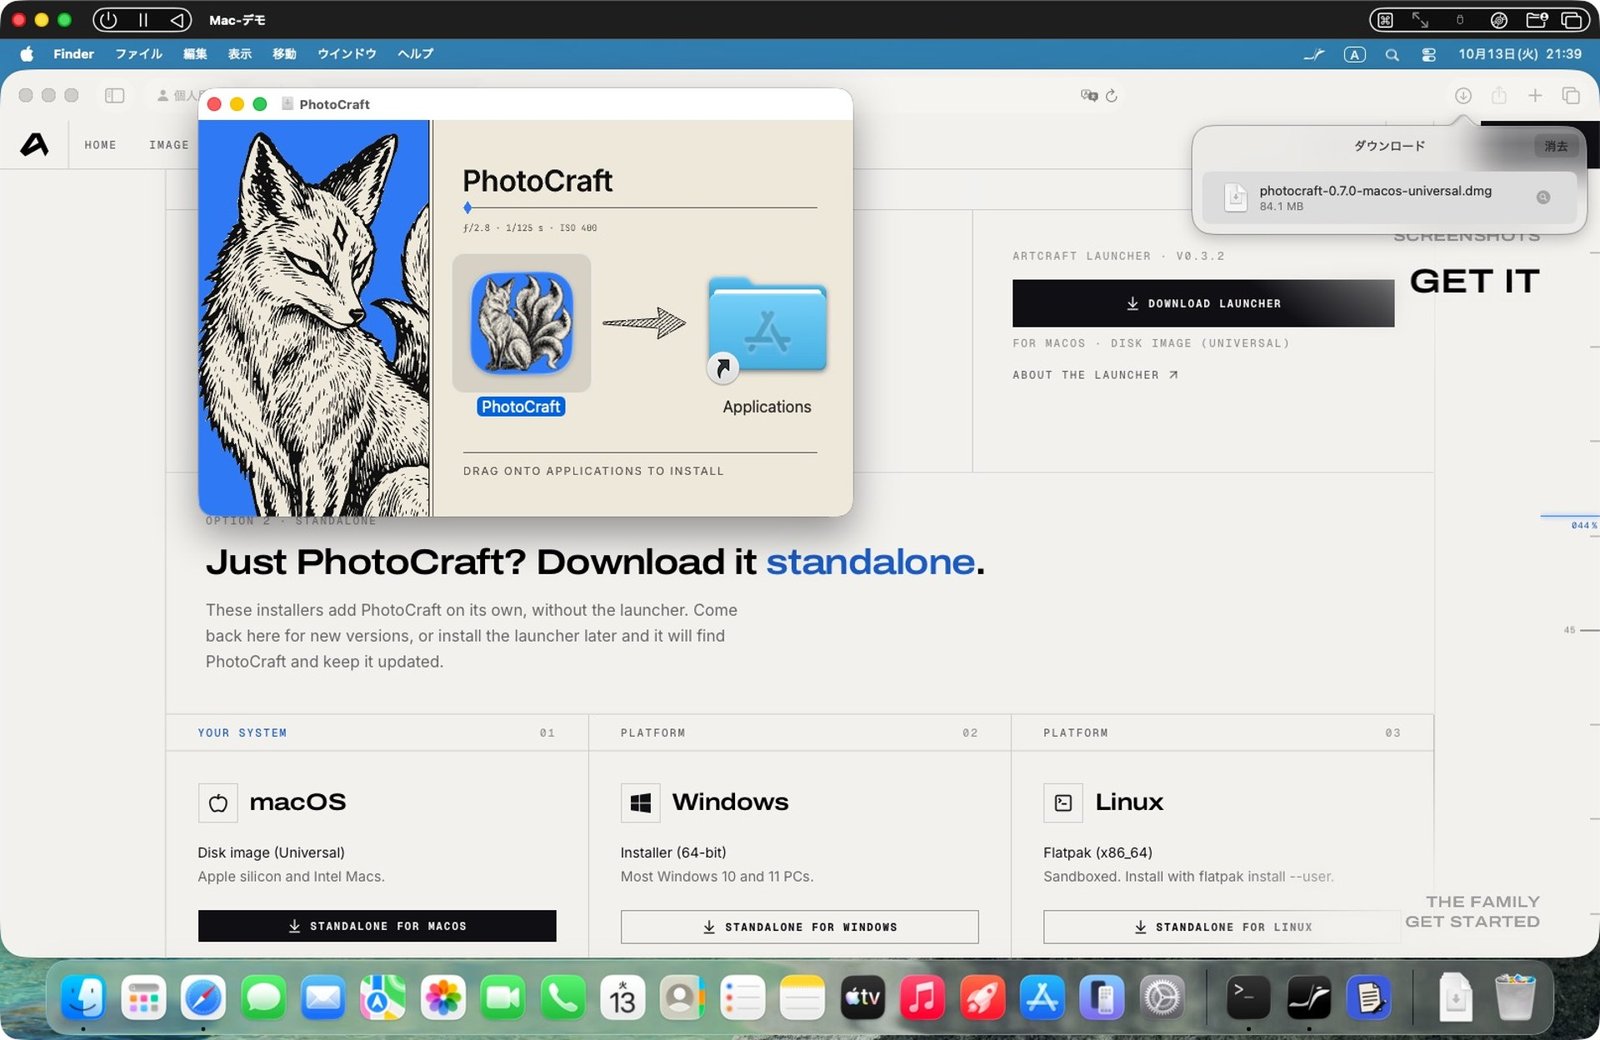The width and height of the screenshot is (1600, 1040).
Task: Show Safari downloads button
Action: click(1463, 96)
